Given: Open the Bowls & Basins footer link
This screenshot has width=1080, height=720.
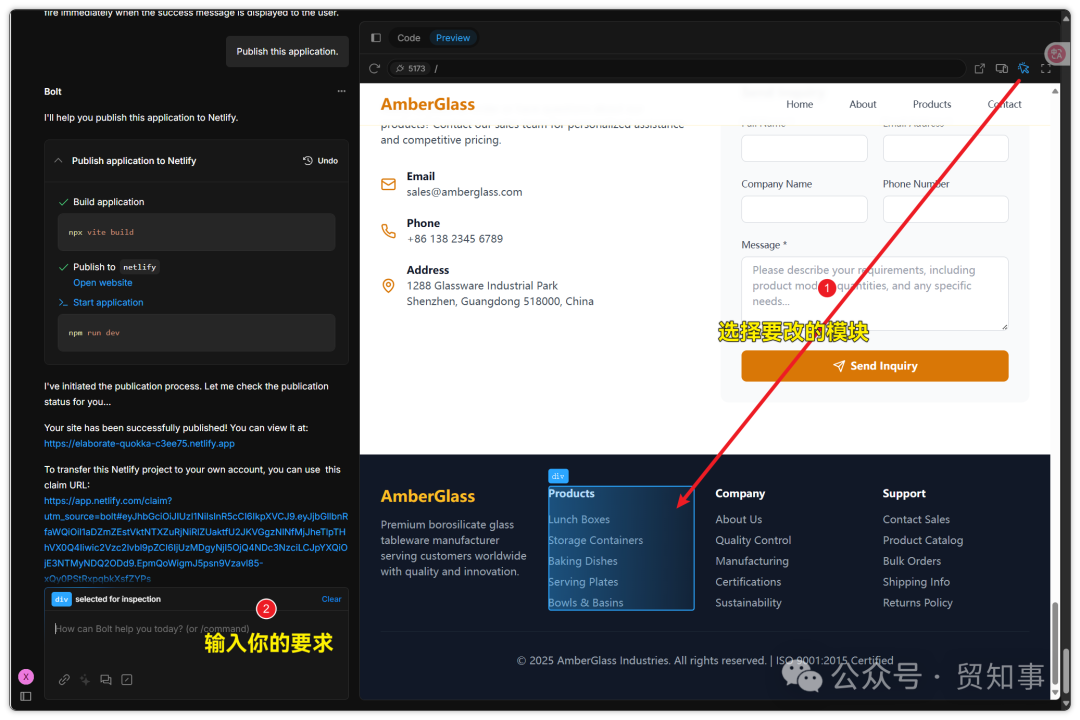Looking at the screenshot, I should click(x=585, y=602).
